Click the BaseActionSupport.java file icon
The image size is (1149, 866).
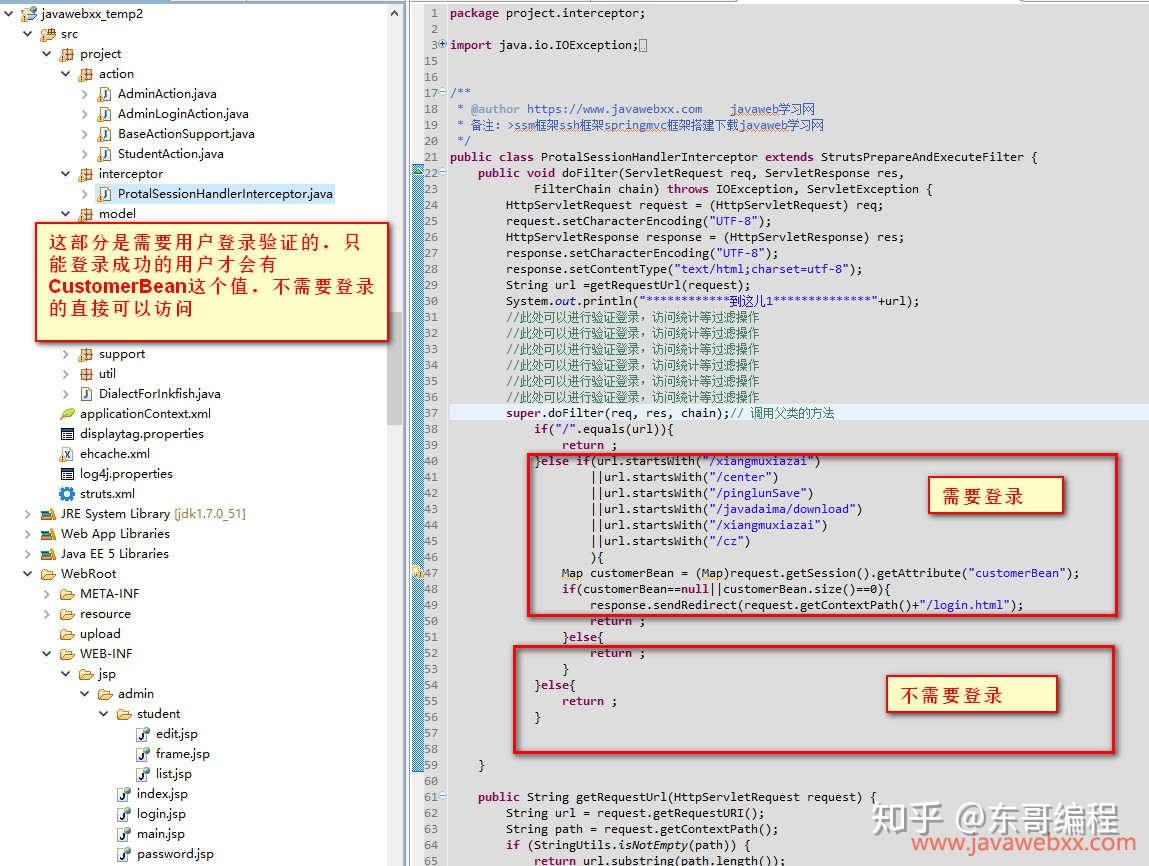point(105,133)
